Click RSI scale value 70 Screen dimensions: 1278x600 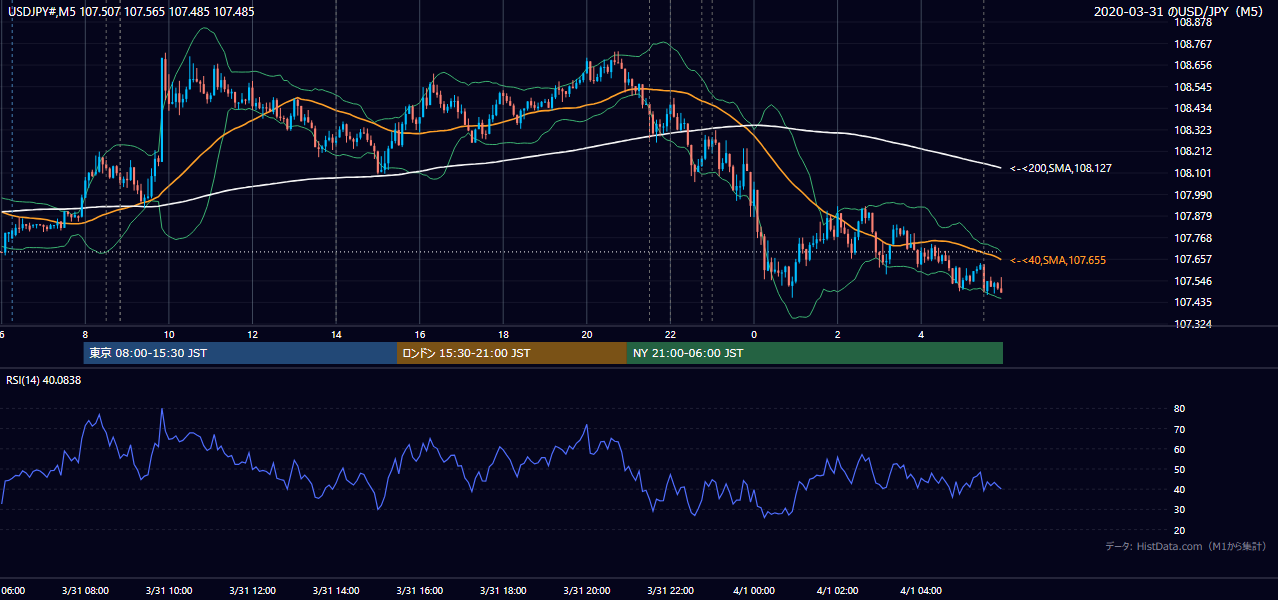point(1180,429)
